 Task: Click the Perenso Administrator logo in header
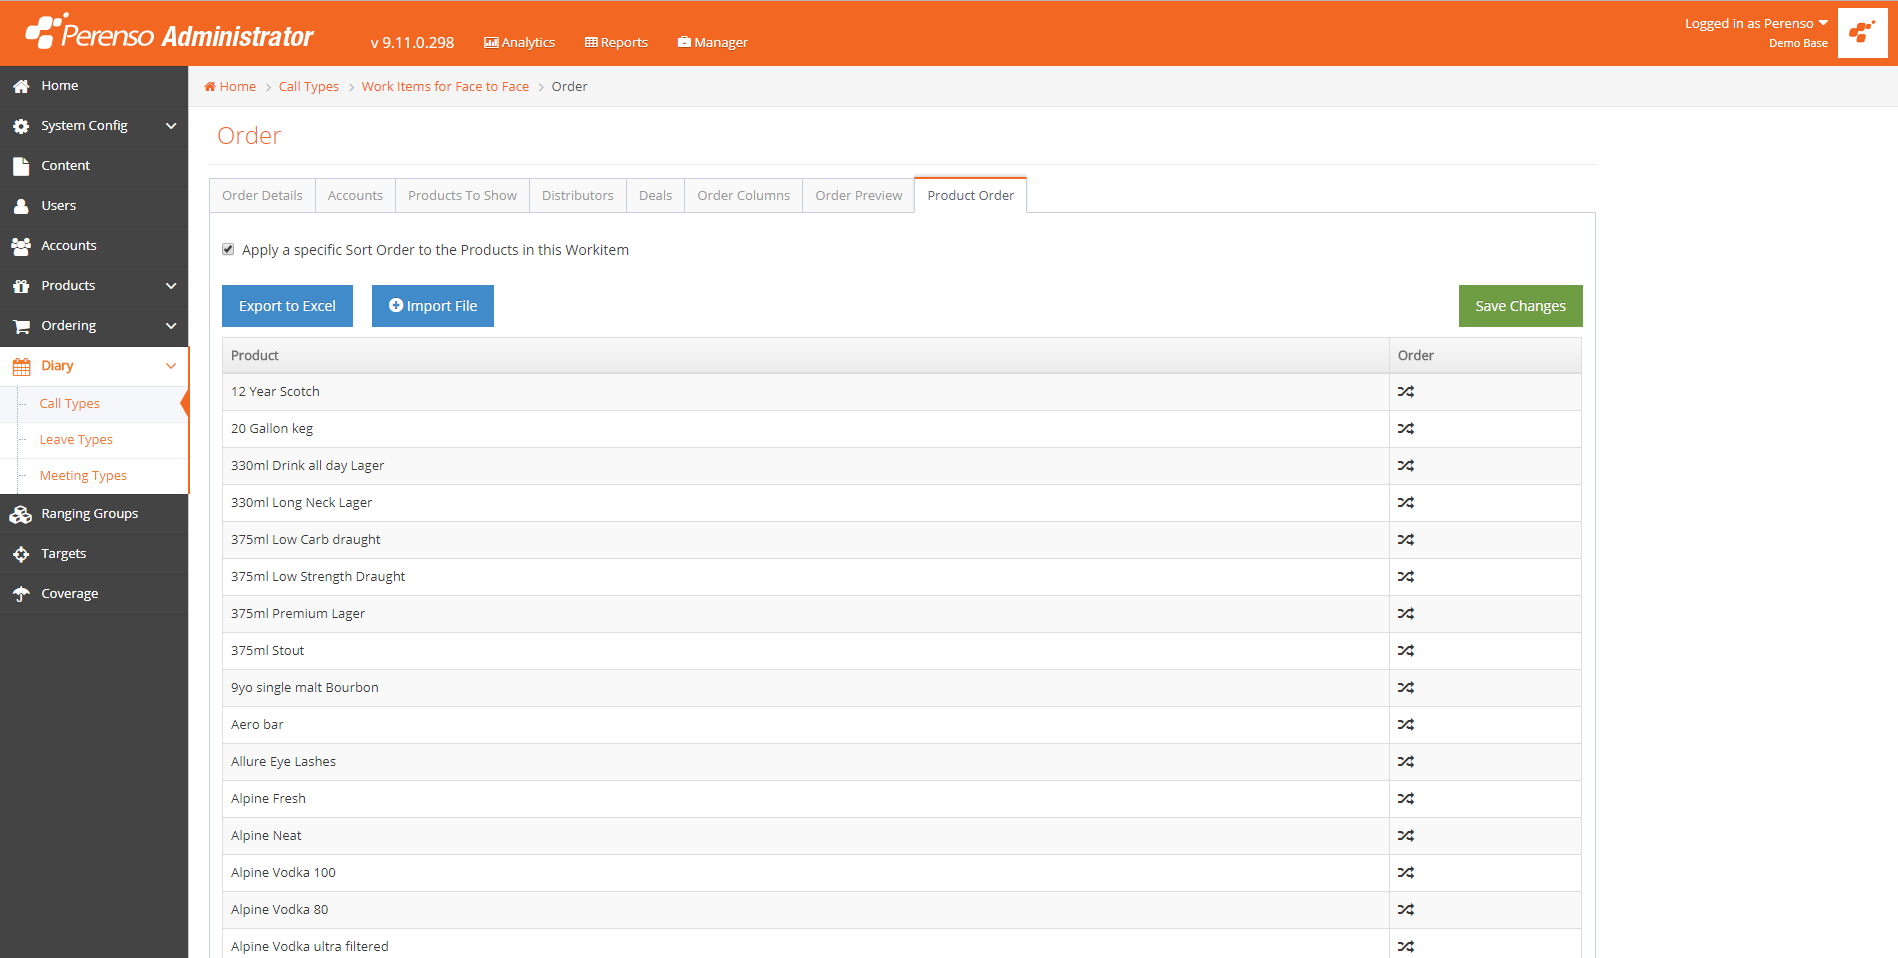(170, 33)
